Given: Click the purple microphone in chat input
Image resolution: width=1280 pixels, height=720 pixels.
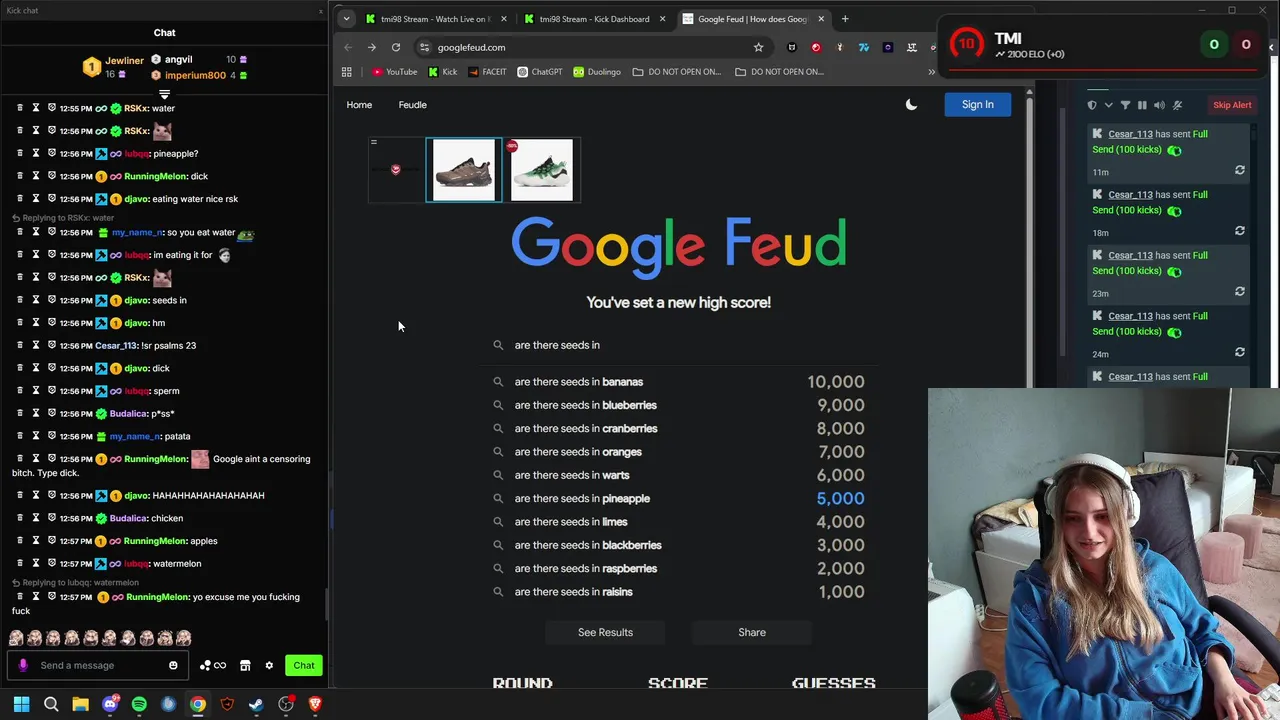Looking at the screenshot, I should click(x=23, y=665).
